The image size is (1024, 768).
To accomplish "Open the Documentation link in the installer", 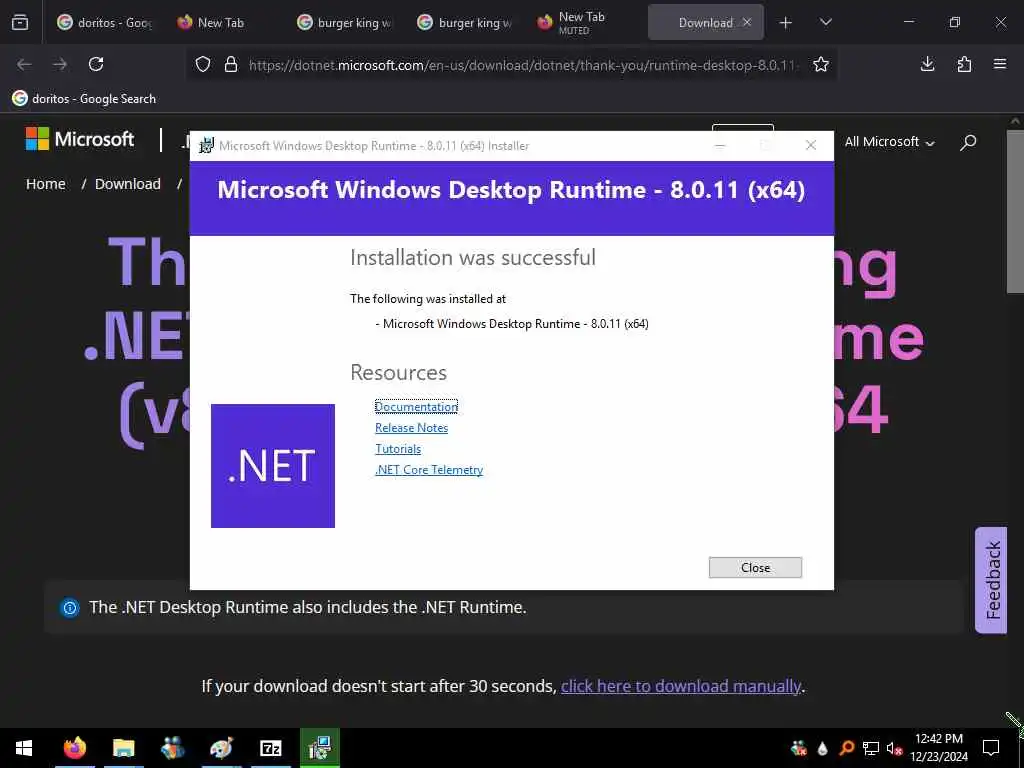I will click(x=416, y=406).
